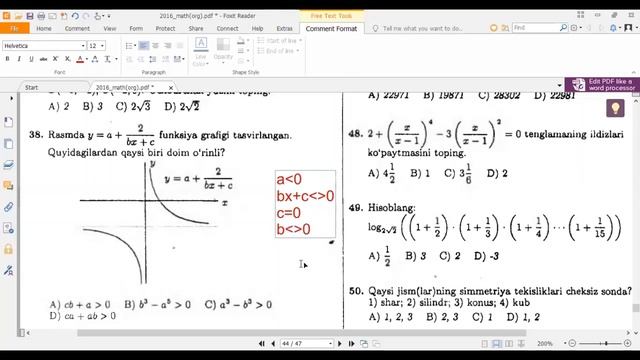640x360 pixels.
Task: Go to the next page
Action: [340, 344]
